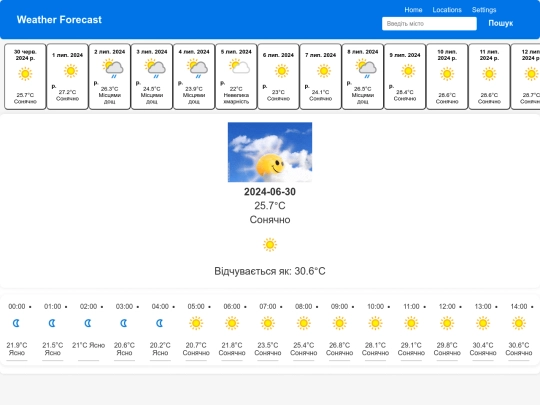Select the 4 лип. 2024 rain cloud icon
540x405 pixels.
[197, 68]
